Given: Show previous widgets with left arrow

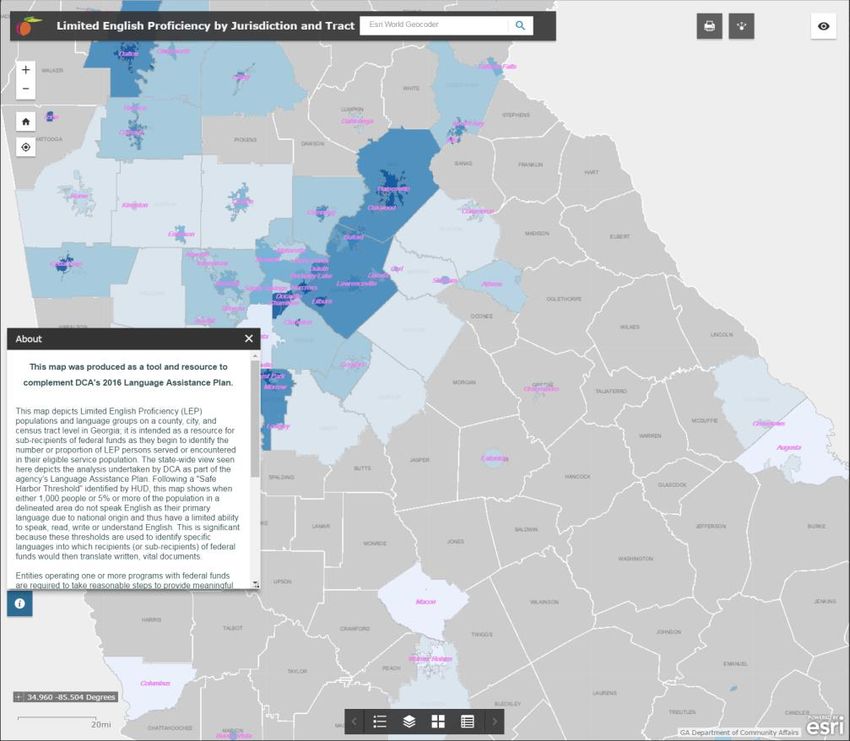Looking at the screenshot, I should pyautogui.click(x=354, y=721).
